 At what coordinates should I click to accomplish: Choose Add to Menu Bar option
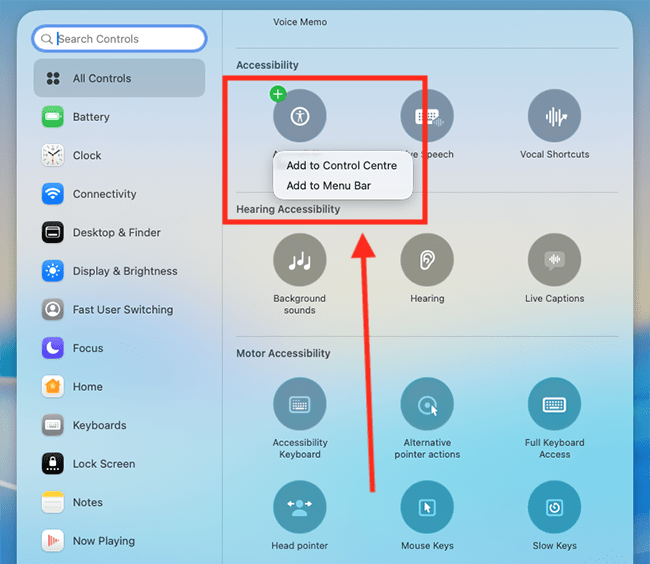pyautogui.click(x=328, y=186)
